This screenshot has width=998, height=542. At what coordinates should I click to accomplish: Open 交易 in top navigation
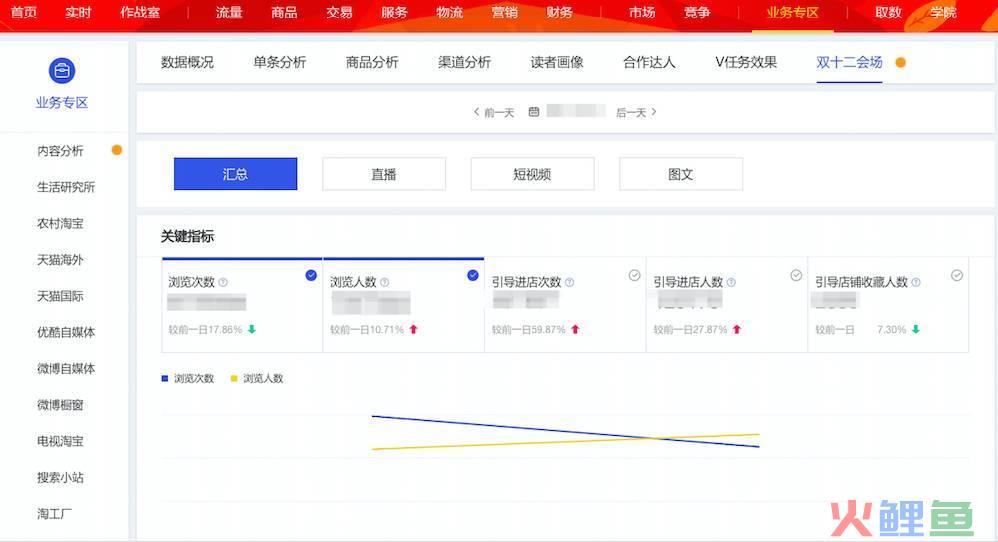(339, 12)
